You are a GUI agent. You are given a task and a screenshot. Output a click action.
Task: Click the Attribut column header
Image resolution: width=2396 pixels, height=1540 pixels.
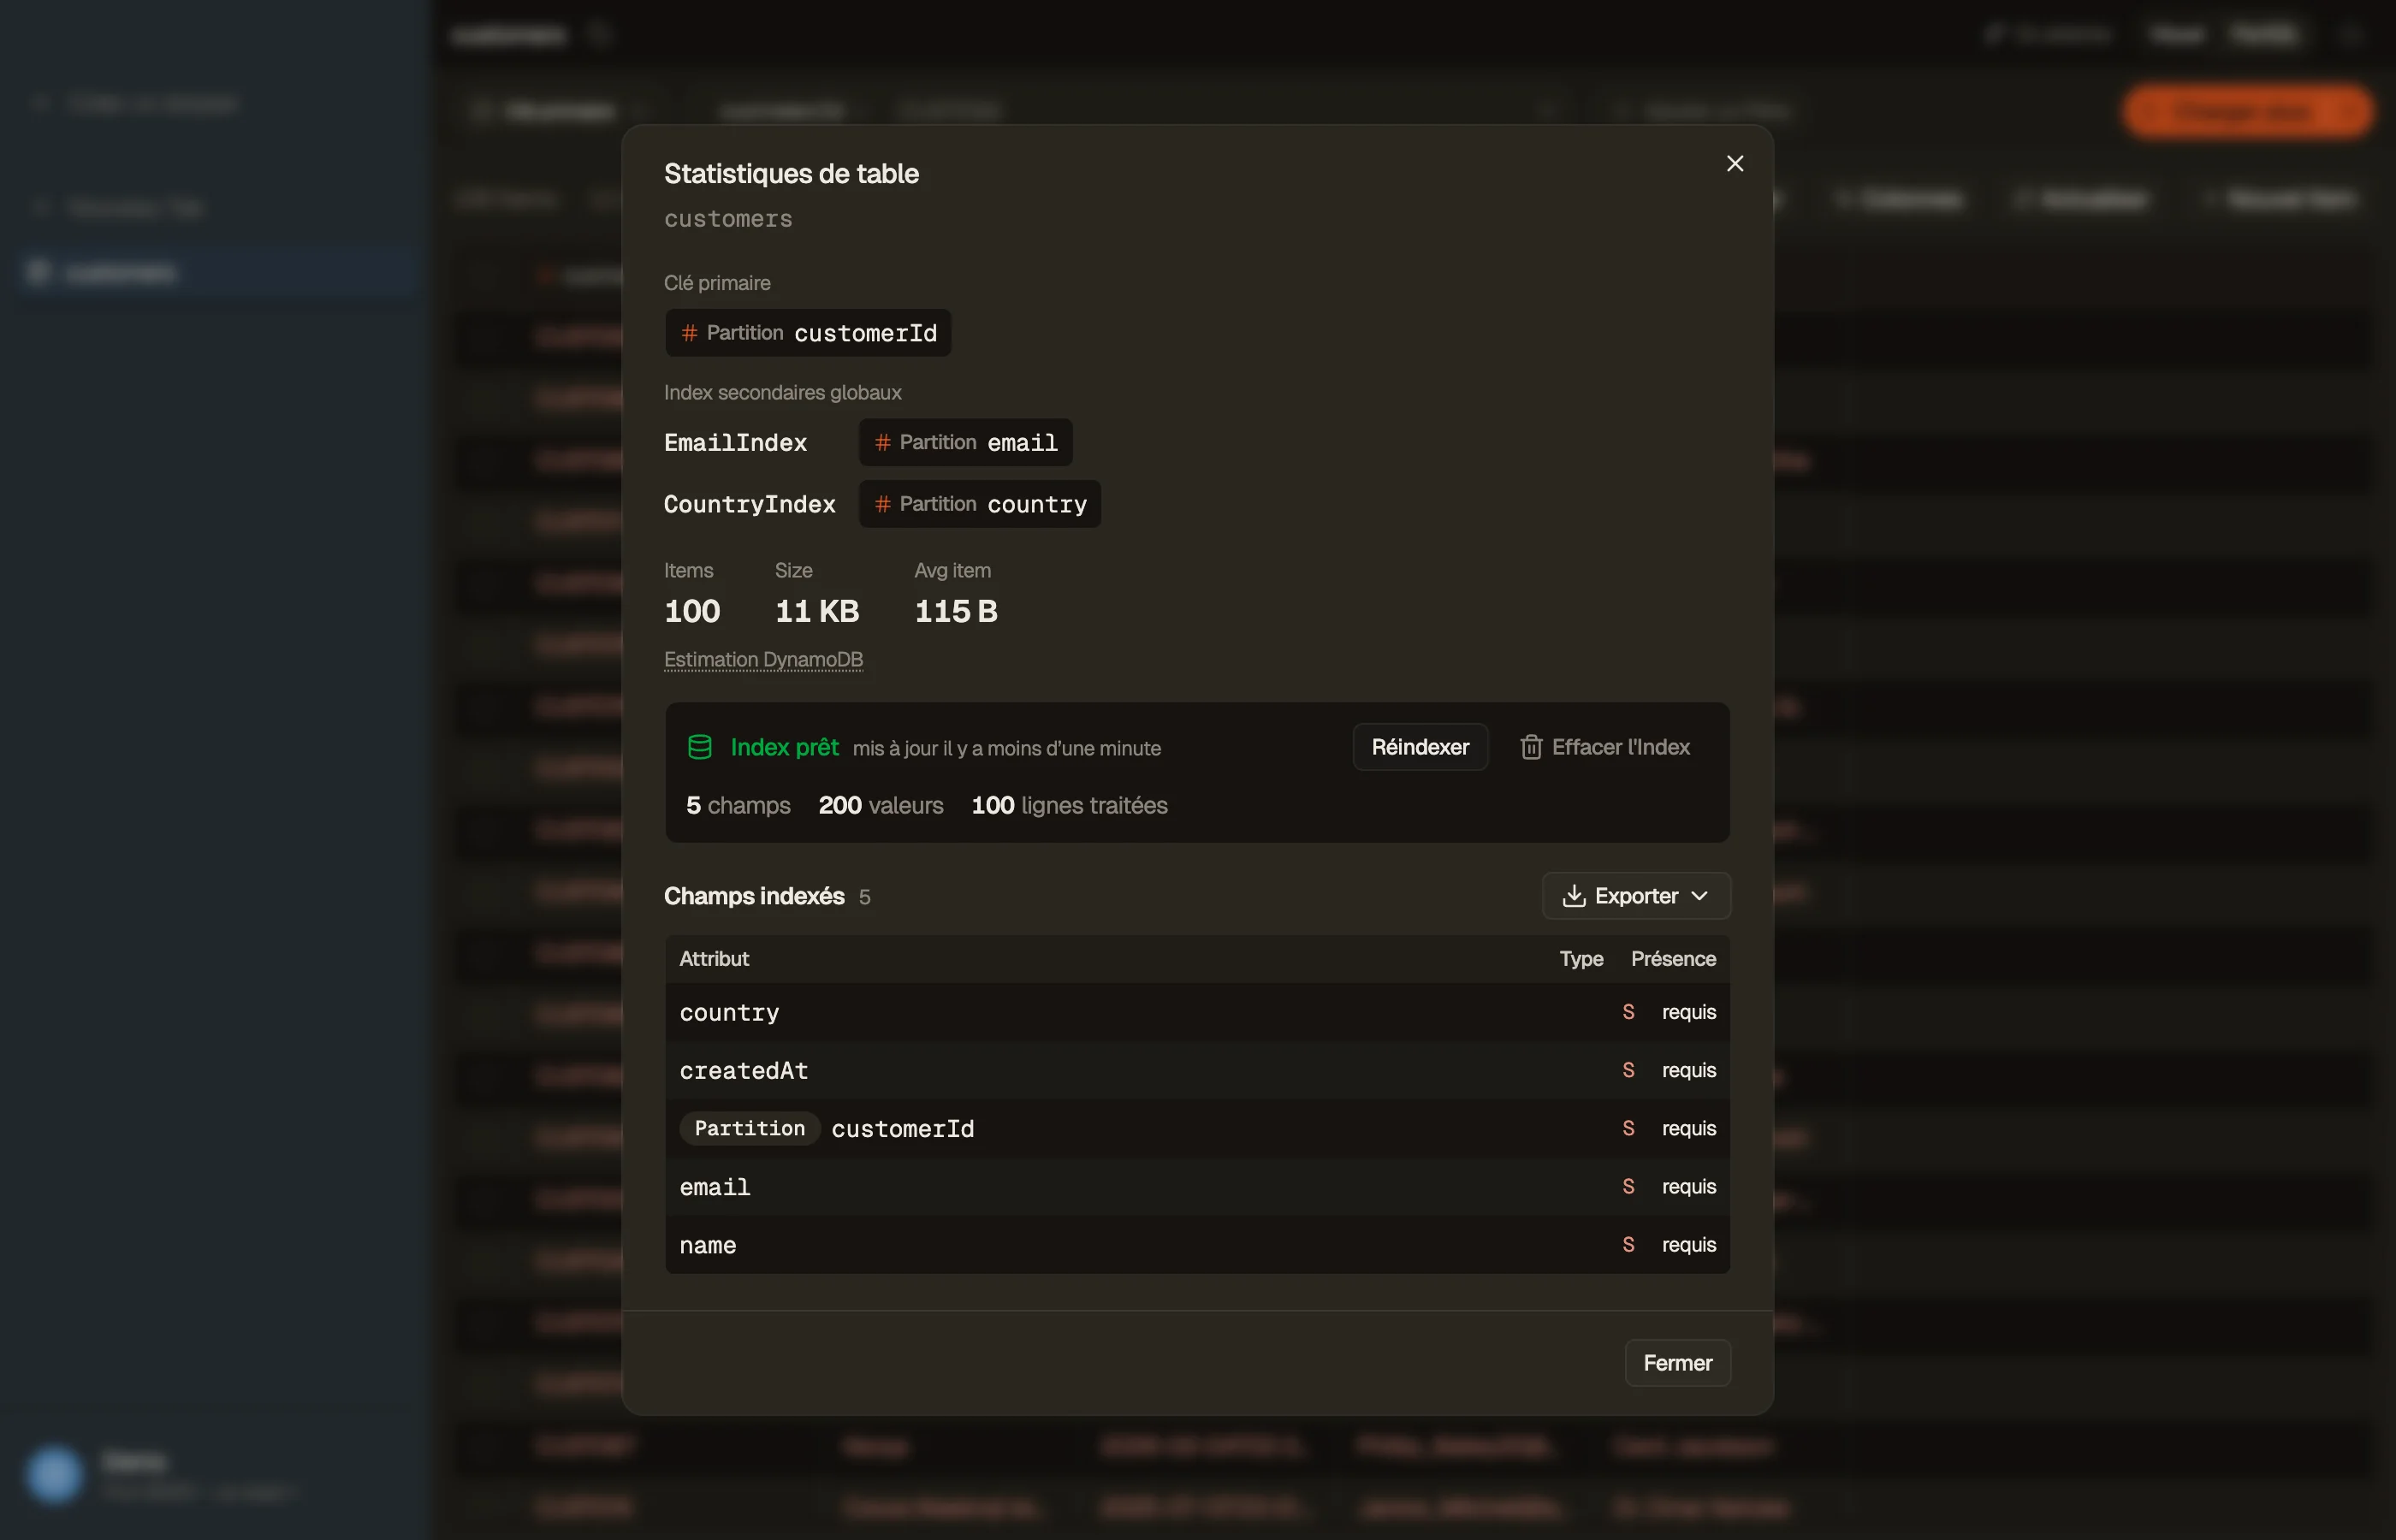click(x=714, y=959)
